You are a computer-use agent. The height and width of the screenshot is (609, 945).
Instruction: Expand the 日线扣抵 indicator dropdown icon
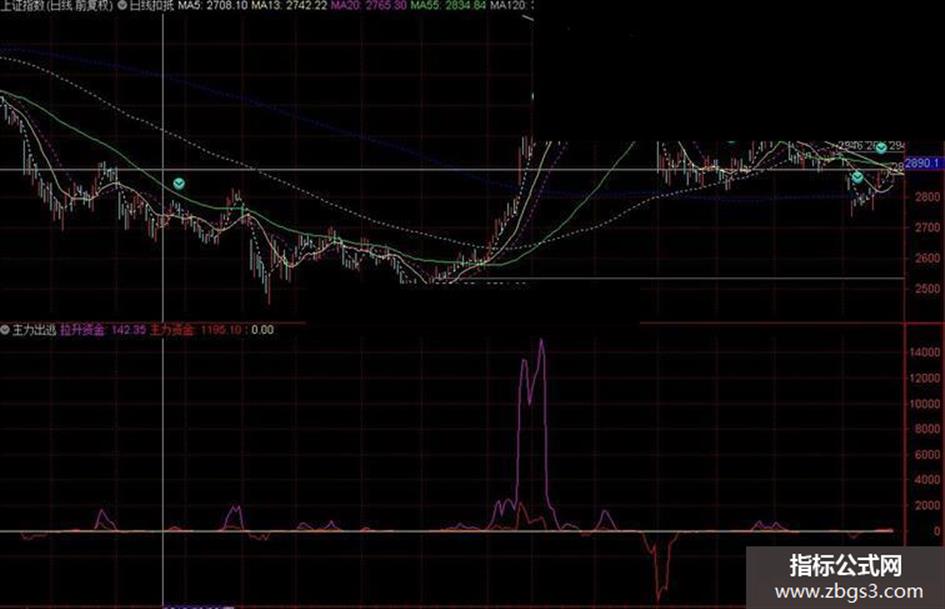click(x=122, y=5)
